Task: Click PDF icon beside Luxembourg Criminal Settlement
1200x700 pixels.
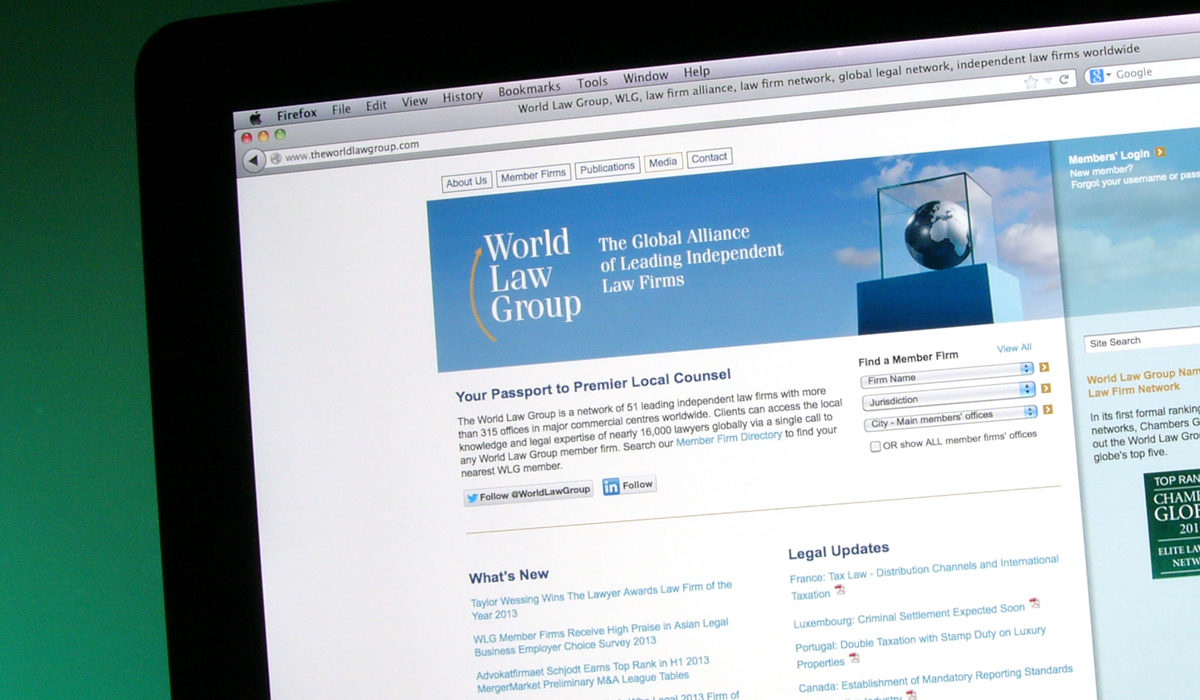Action: point(1034,603)
